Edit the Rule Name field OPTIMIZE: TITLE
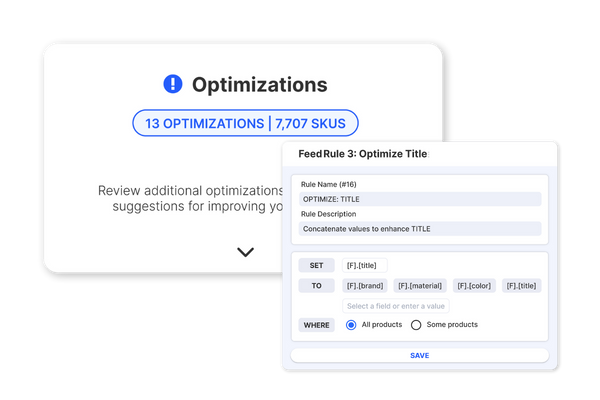 pyautogui.click(x=420, y=199)
